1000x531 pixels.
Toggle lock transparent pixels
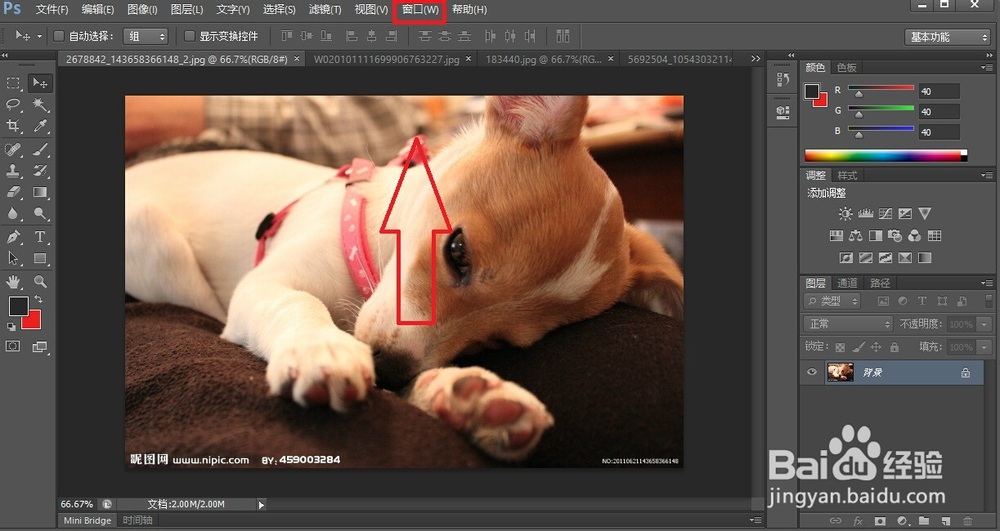click(x=840, y=347)
